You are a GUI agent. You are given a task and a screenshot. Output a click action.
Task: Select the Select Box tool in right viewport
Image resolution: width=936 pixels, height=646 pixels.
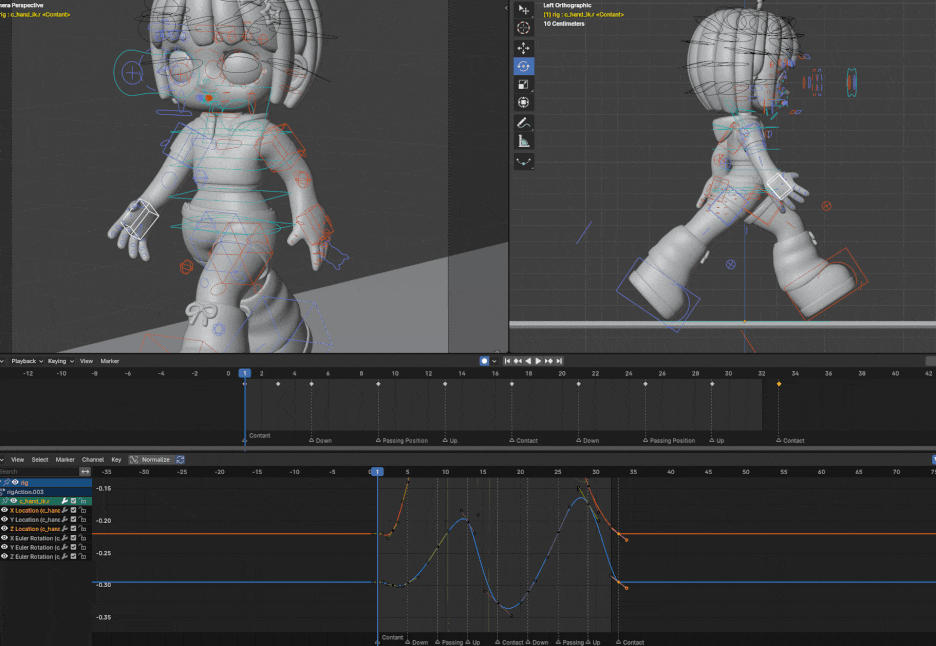524,10
